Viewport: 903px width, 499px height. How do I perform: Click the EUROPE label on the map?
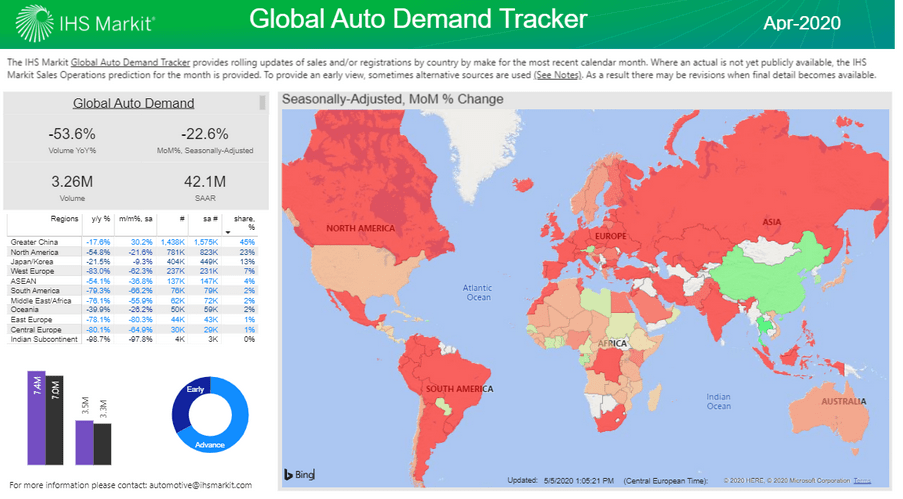point(610,236)
